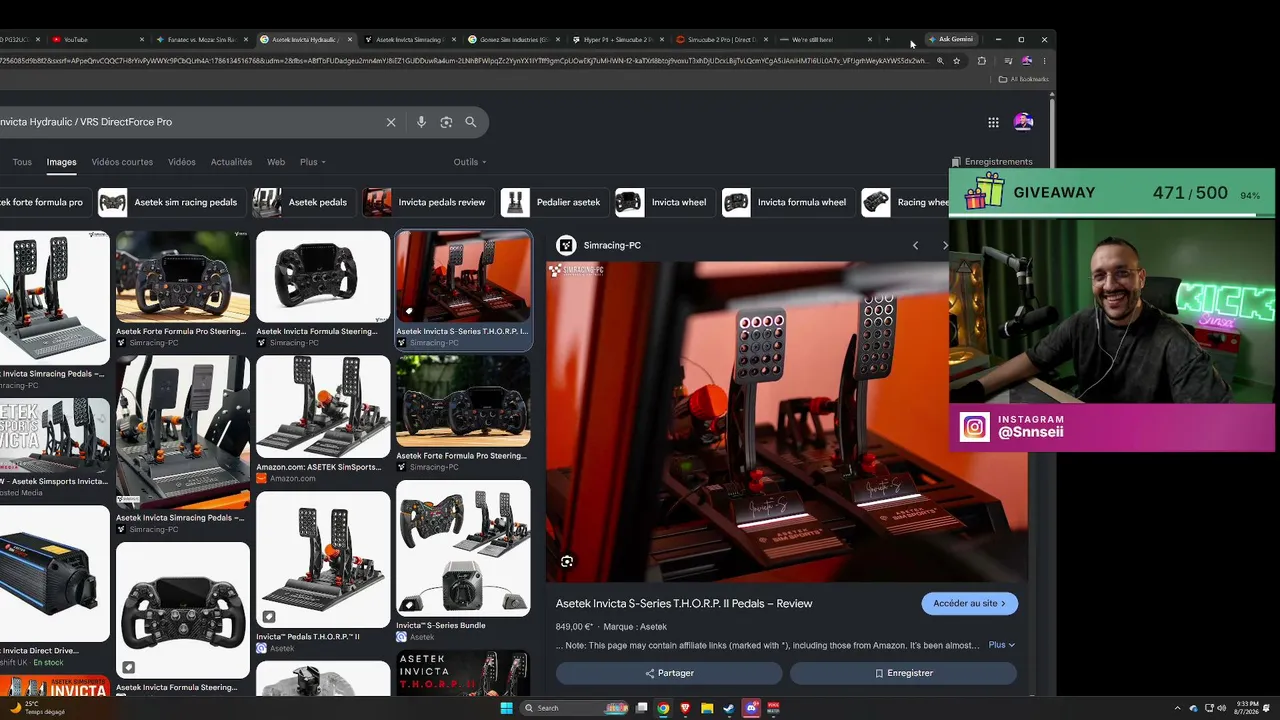Switch to the Simucube 2 Pro browser tab
Image resolution: width=1280 pixels, height=720 pixels.
point(721,40)
